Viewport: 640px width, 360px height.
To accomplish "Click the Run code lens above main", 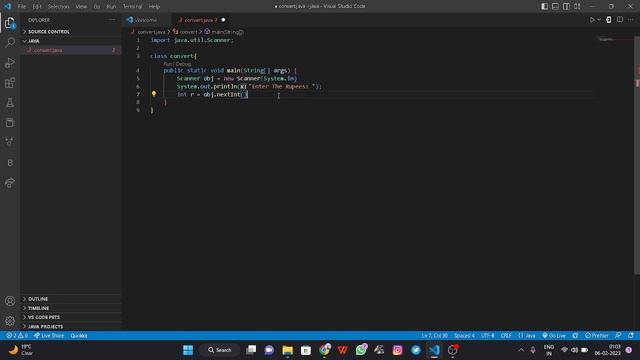I will [x=168, y=64].
